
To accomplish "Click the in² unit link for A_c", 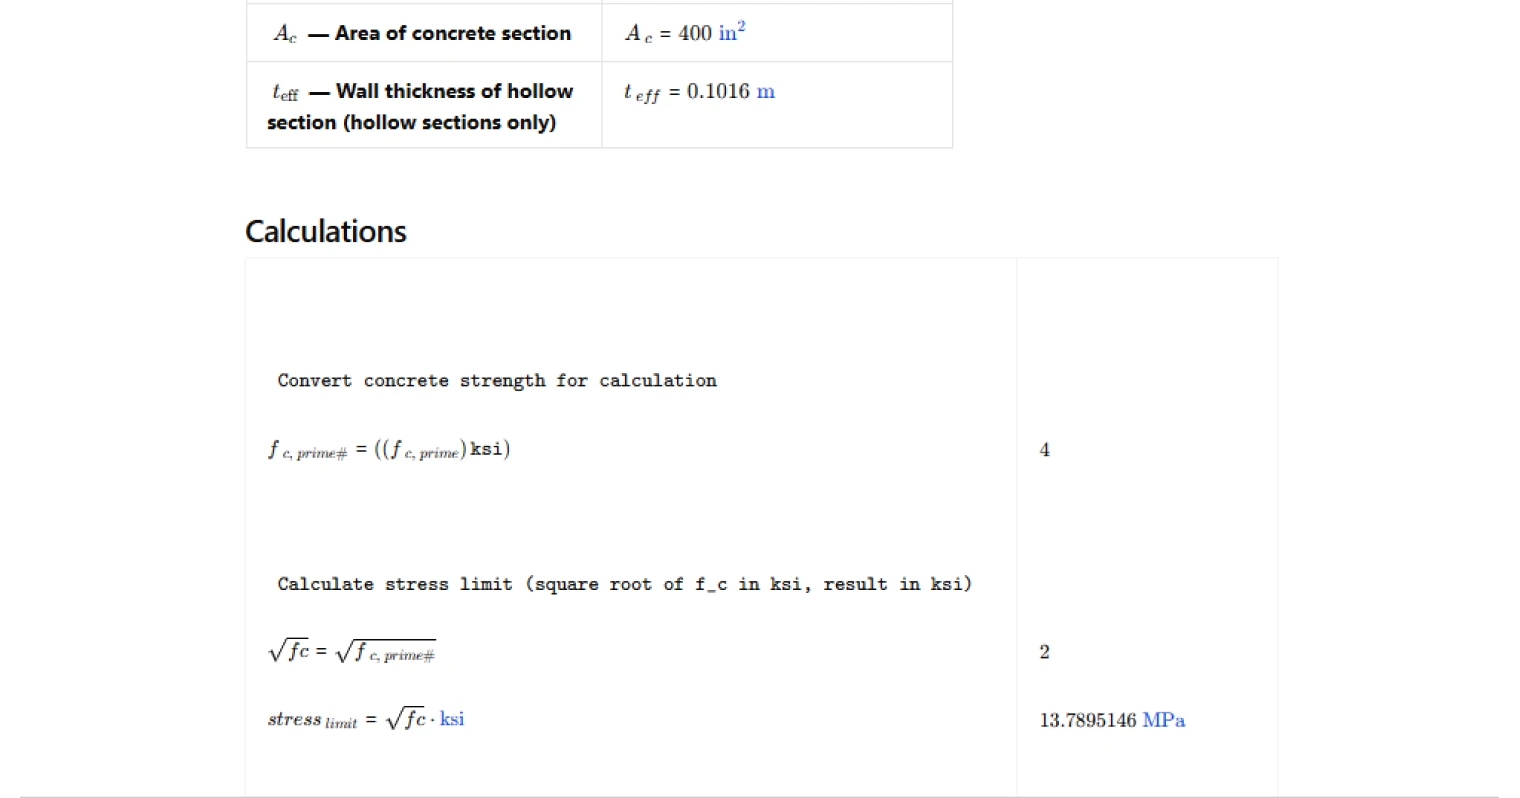I will (732, 31).
